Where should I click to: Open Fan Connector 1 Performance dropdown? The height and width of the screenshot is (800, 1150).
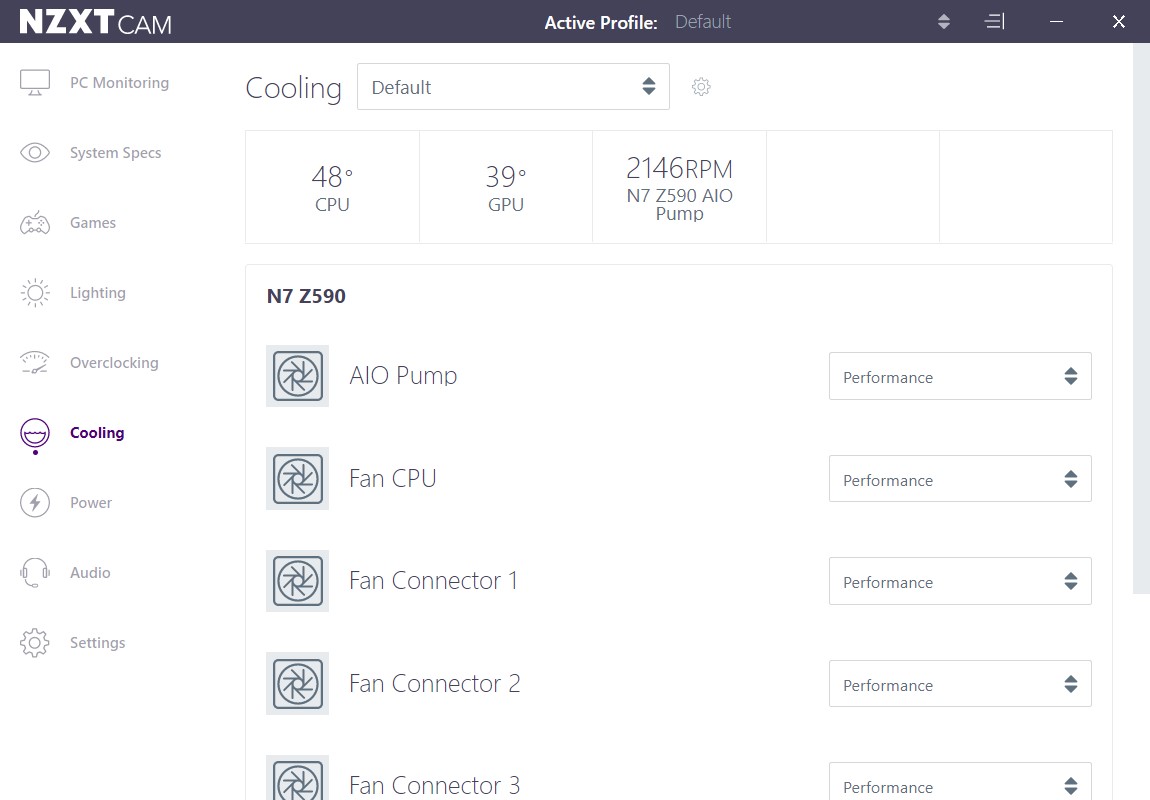click(960, 581)
